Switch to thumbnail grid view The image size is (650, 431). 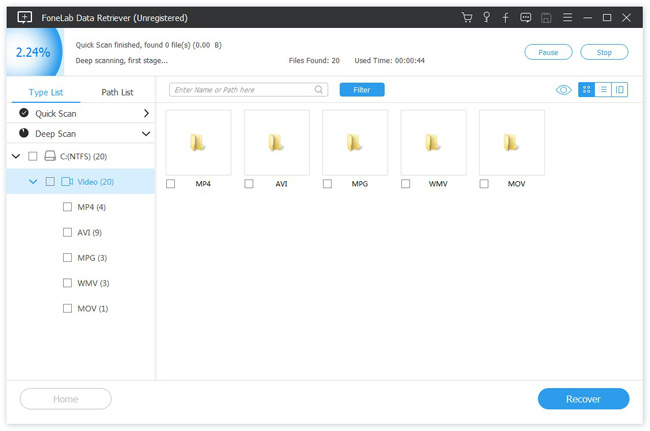586,90
